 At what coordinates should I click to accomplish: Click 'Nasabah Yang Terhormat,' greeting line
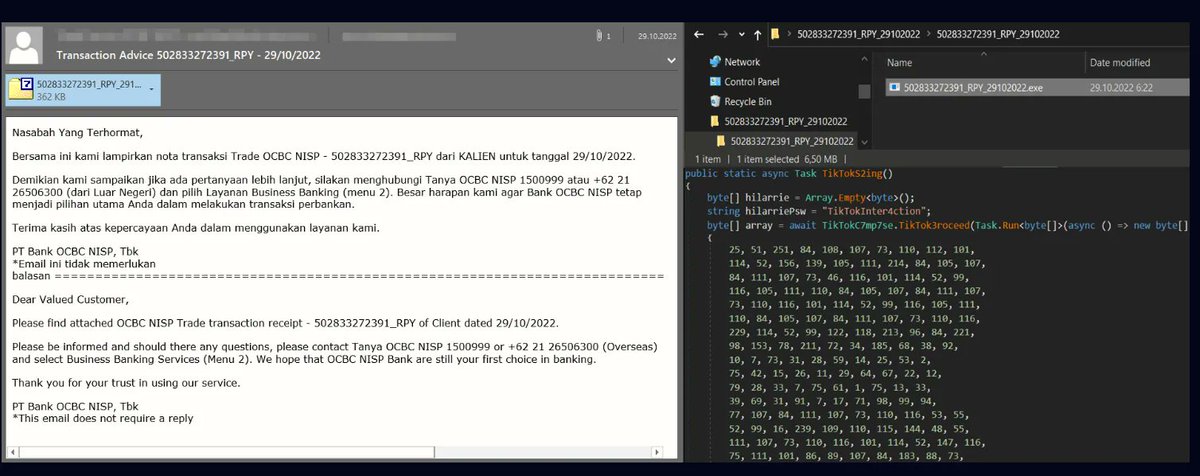(77, 131)
